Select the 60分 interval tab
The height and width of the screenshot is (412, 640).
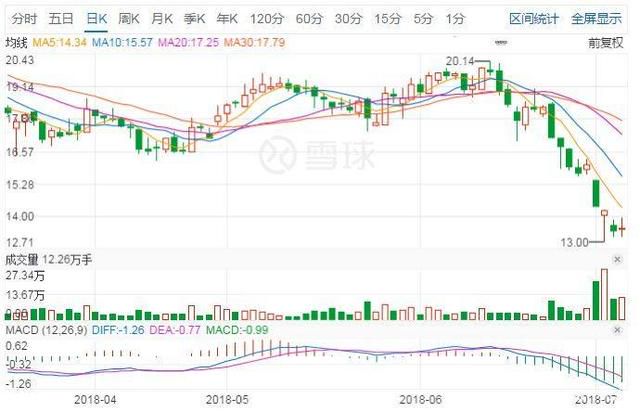coord(309,18)
